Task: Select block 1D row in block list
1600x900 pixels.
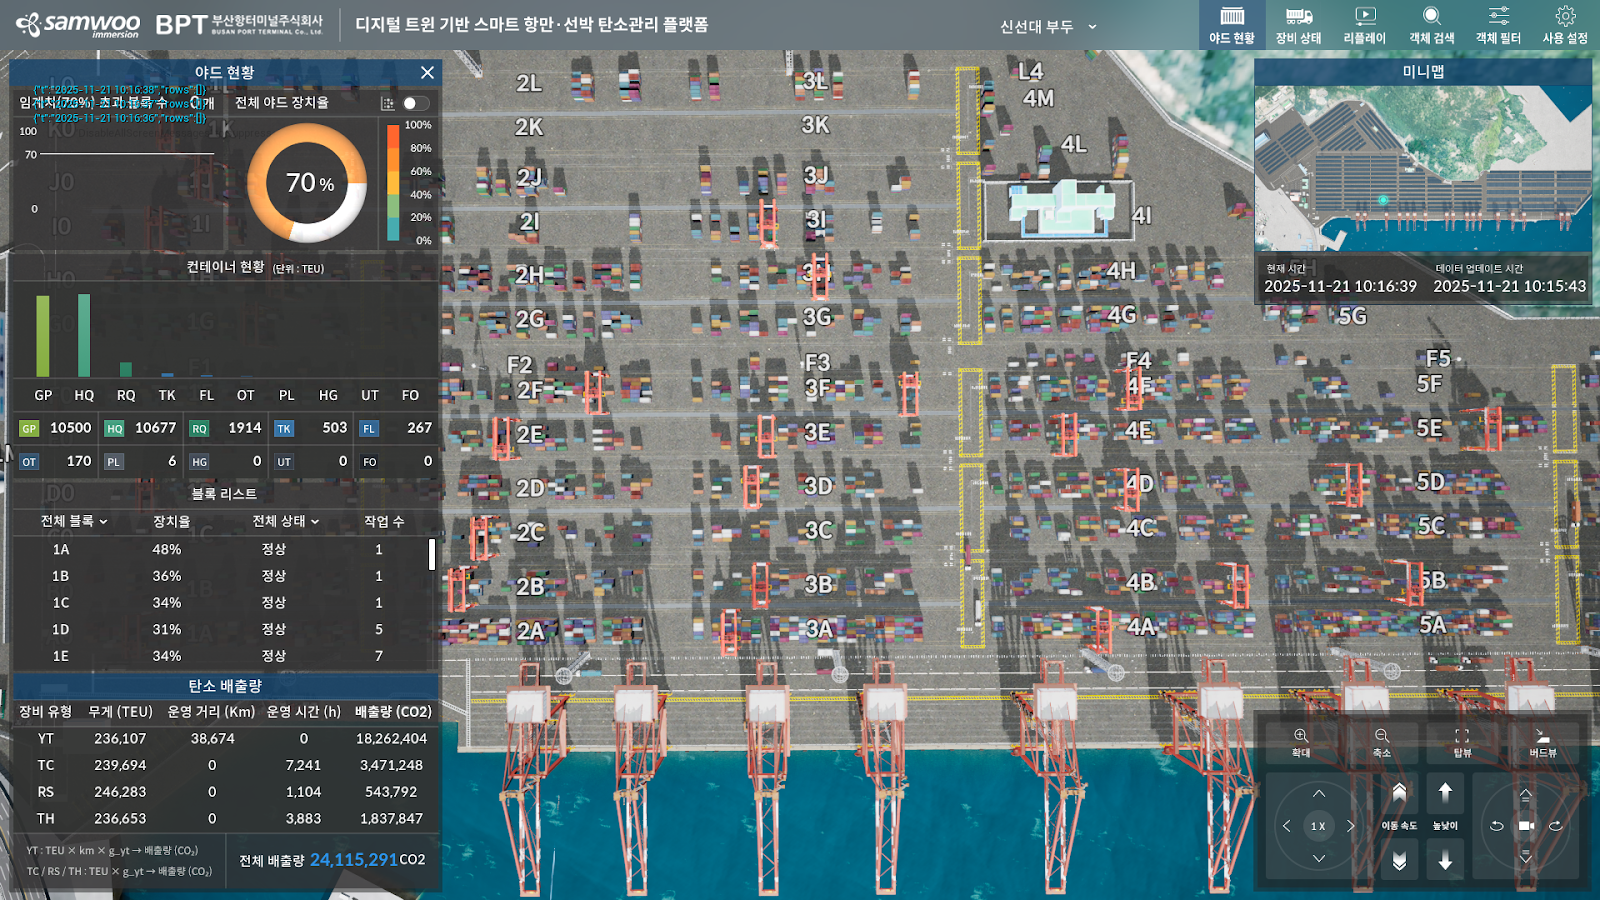Action: pyautogui.click(x=220, y=629)
